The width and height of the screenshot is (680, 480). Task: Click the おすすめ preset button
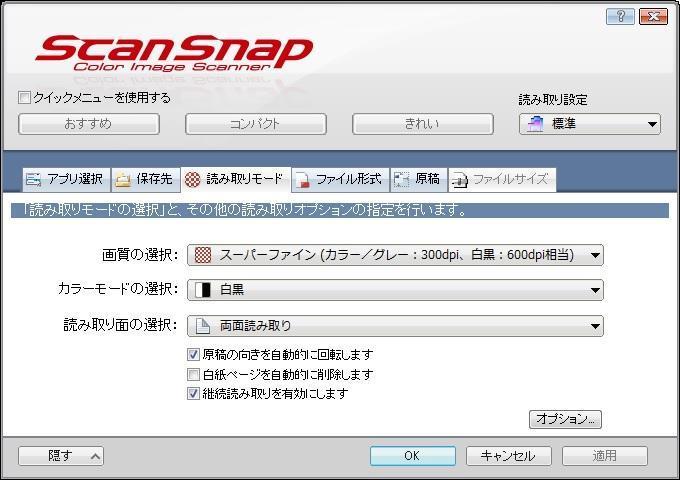tap(89, 124)
